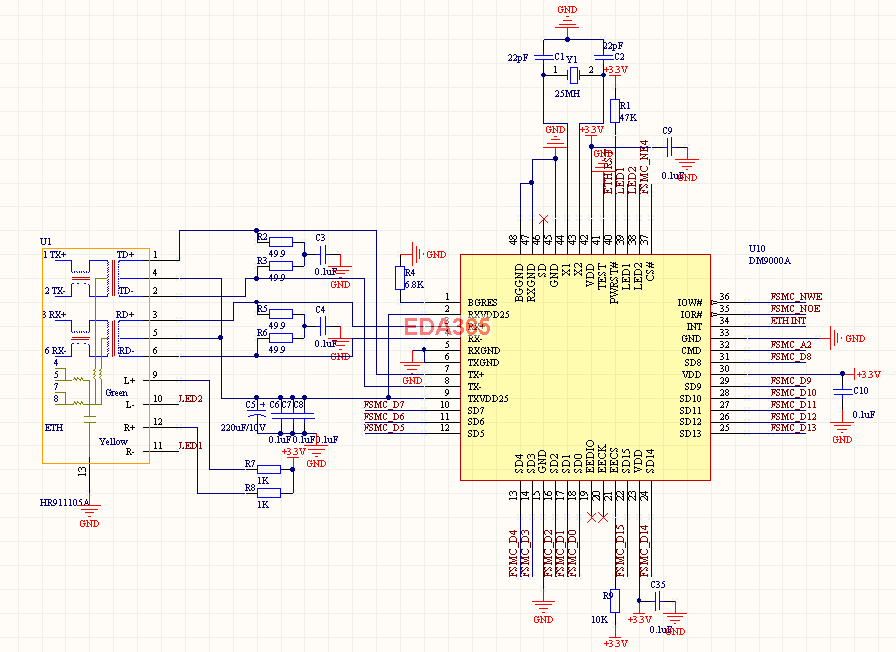Select the C9 capacitor symbol
Viewport: 896px width, 652px height.
tap(669, 147)
